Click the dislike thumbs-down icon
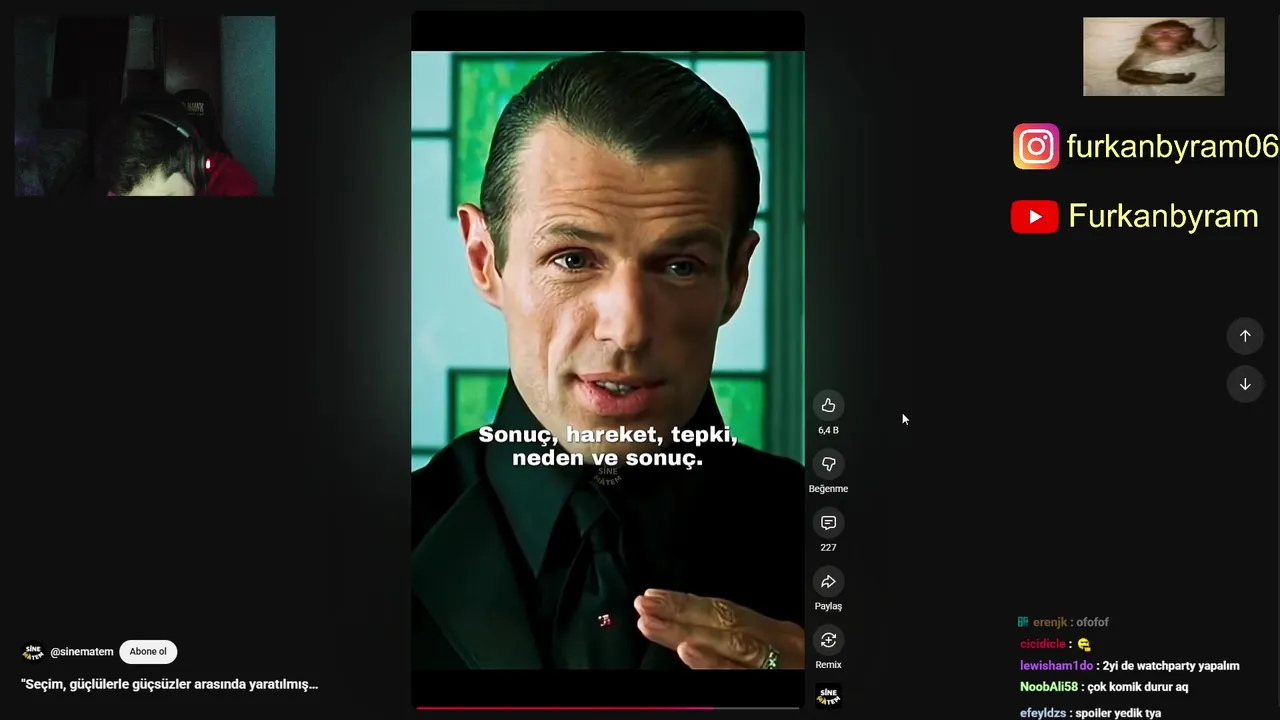The height and width of the screenshot is (720, 1280). coord(828,464)
